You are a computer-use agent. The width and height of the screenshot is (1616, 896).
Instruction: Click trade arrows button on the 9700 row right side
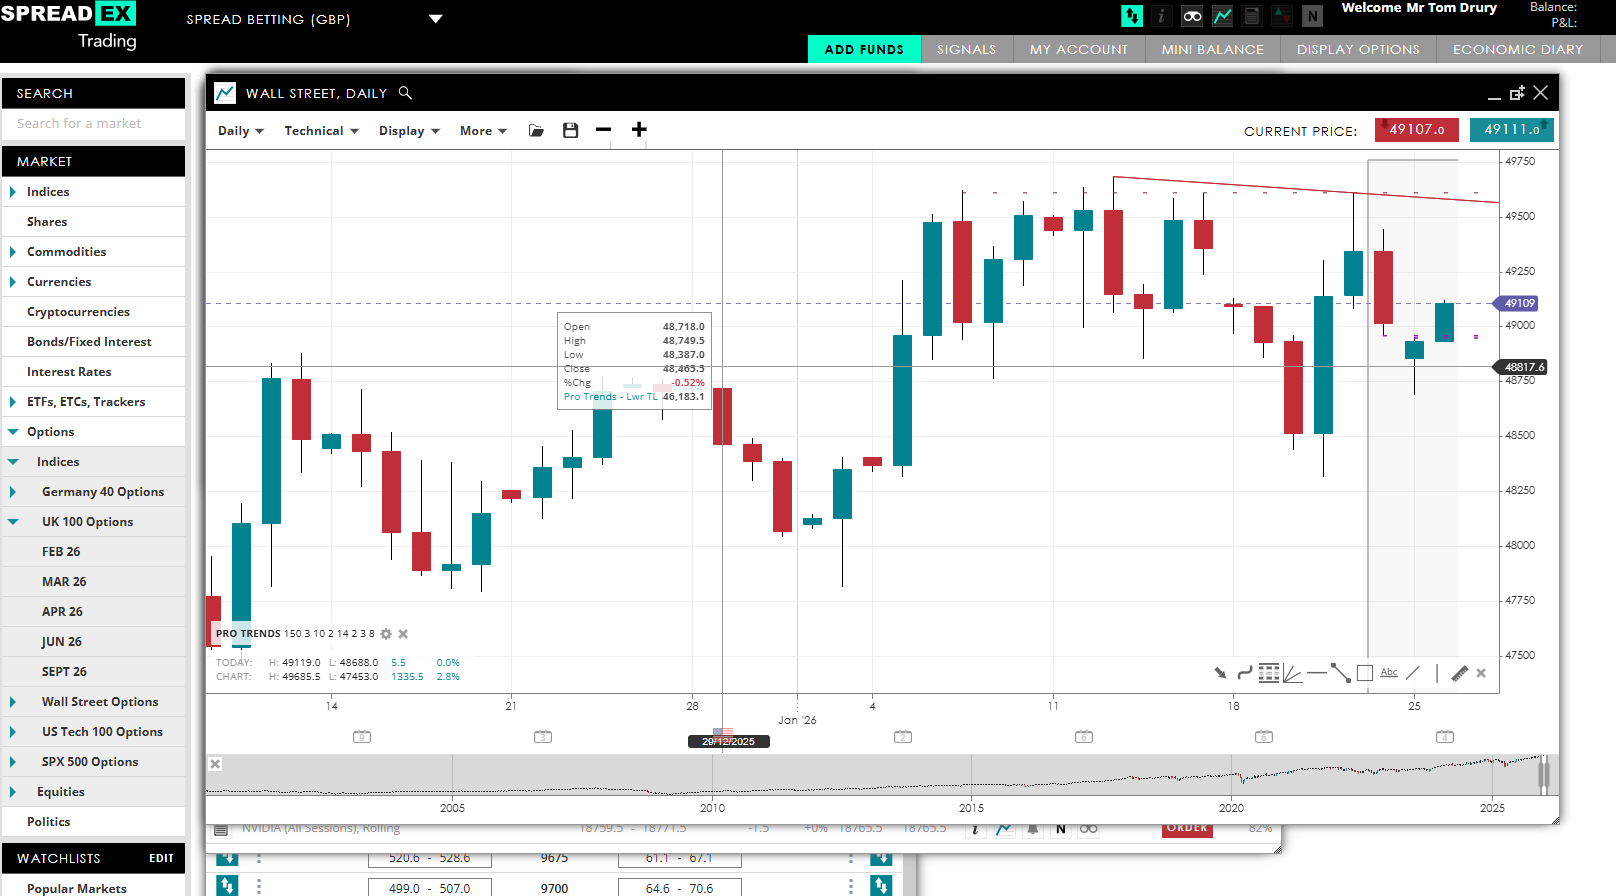click(881, 886)
